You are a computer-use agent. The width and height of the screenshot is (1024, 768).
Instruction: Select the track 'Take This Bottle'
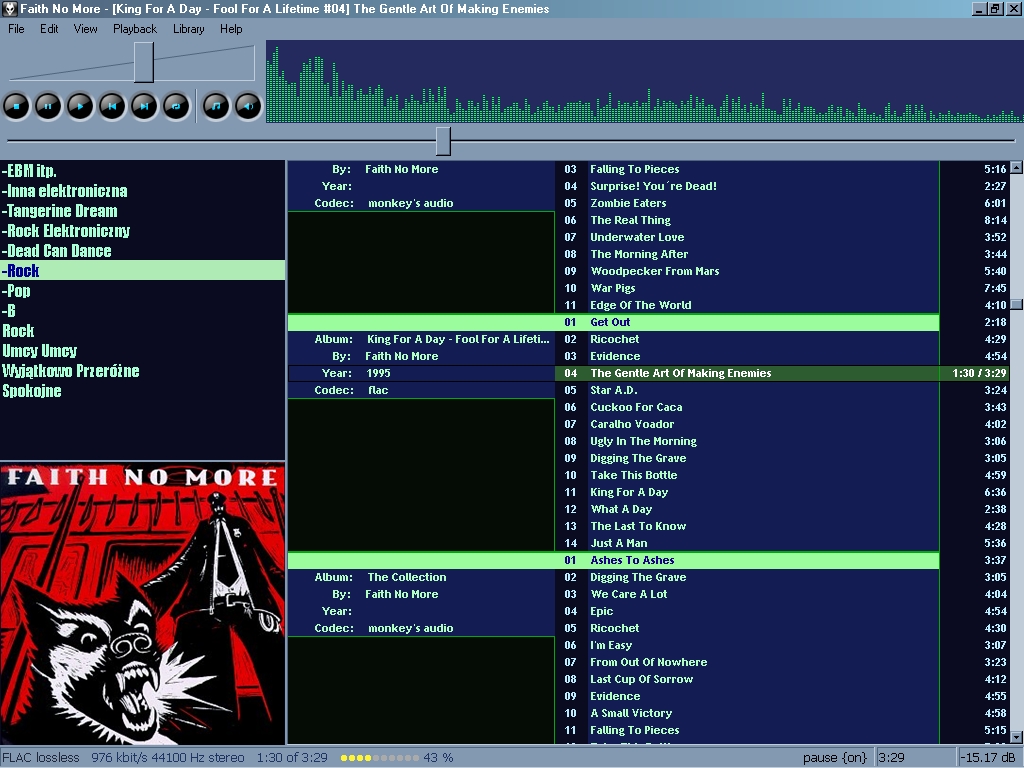[x=782, y=475]
